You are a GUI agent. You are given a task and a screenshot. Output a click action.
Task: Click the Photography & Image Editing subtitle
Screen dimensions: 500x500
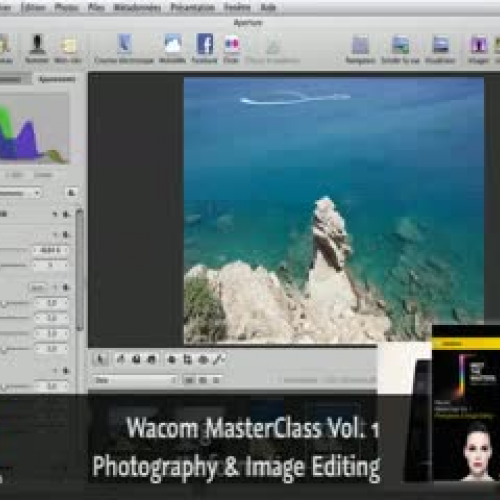[236, 467]
